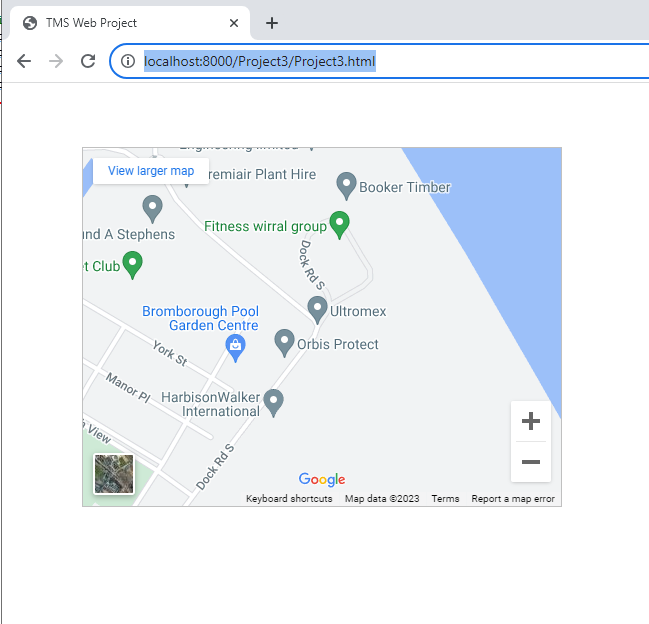Open the map Terms link
Screen dimensions: 649x624
[x=445, y=499]
